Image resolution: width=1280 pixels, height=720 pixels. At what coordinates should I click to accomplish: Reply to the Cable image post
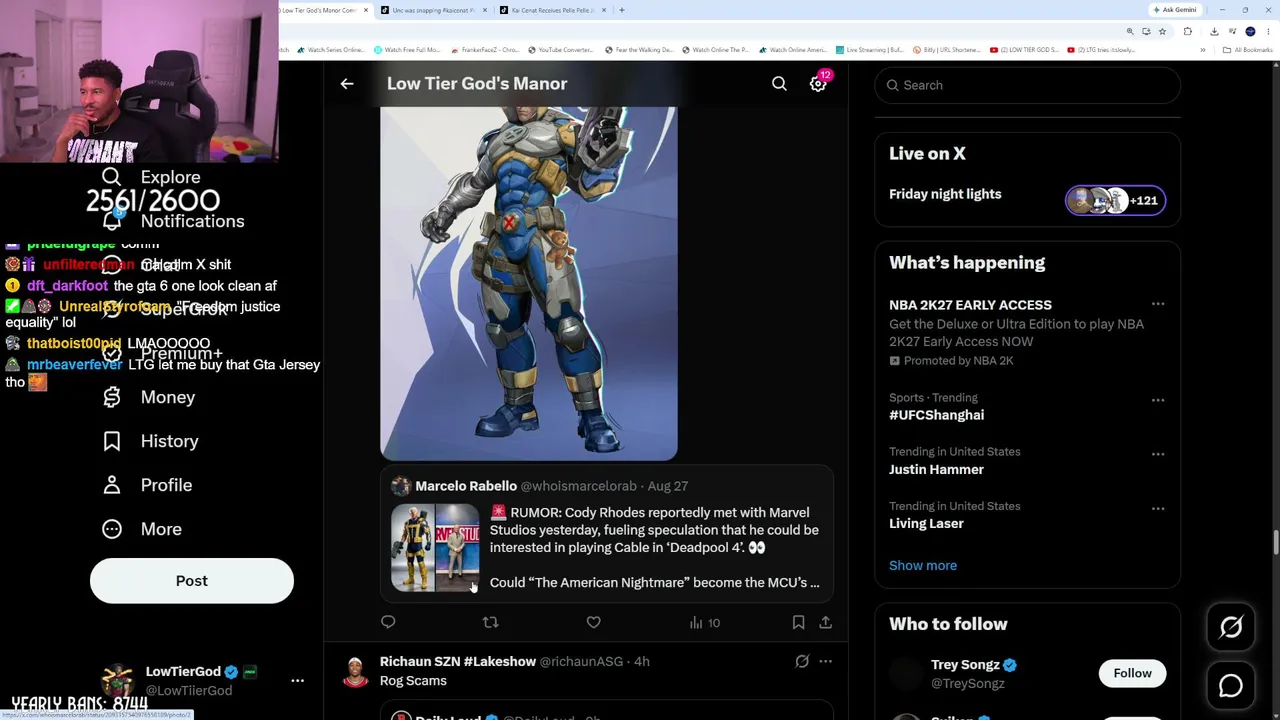pos(388,622)
